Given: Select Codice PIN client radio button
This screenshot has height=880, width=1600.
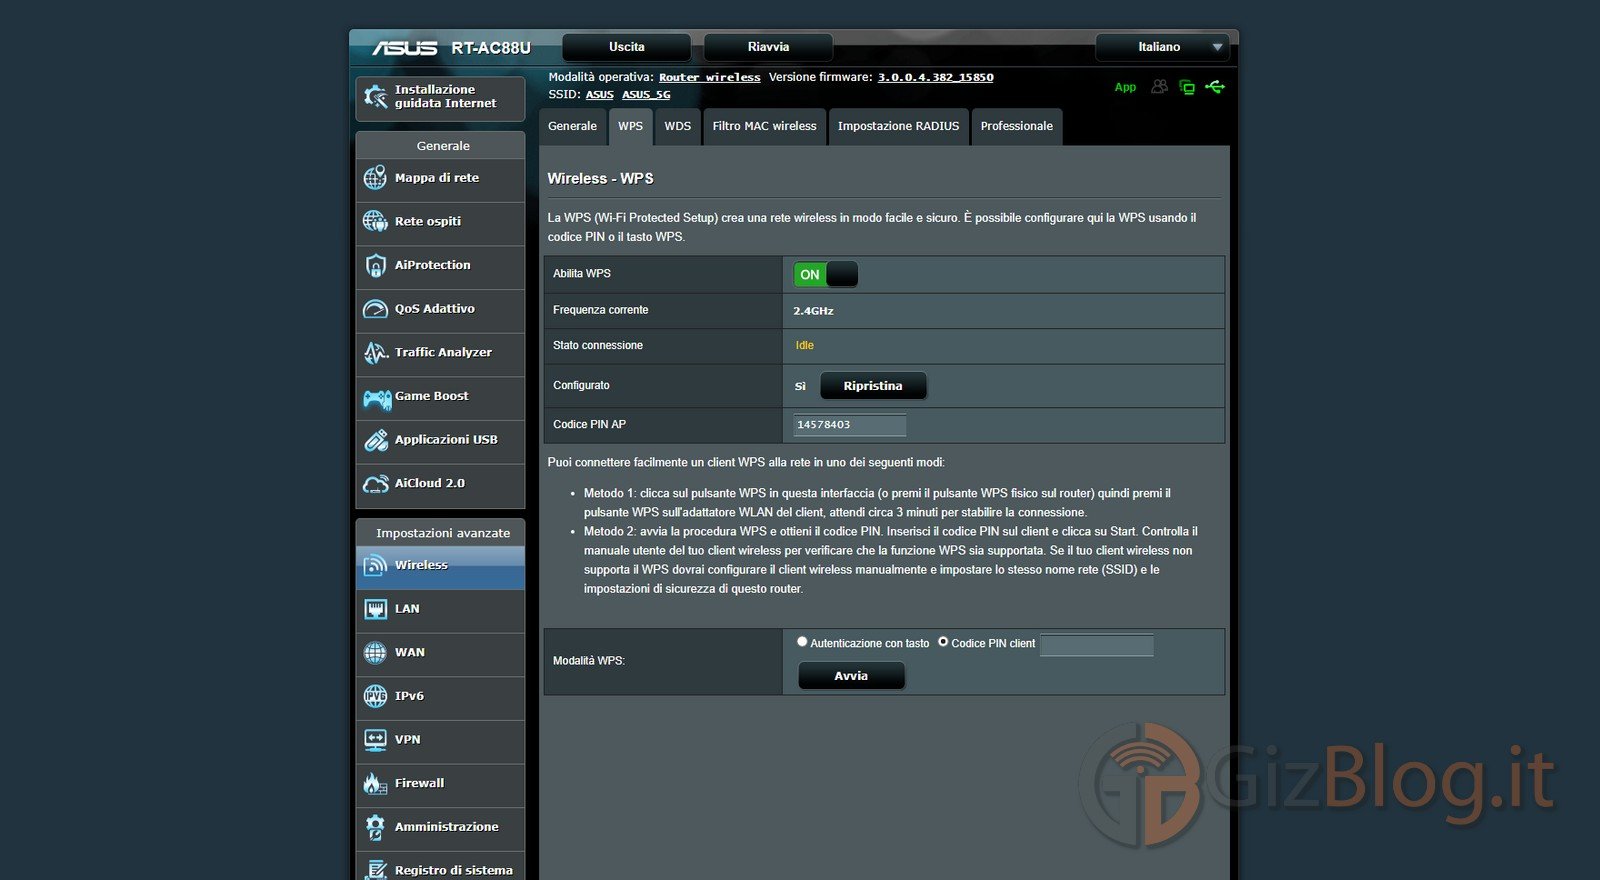Looking at the screenshot, I should [x=943, y=642].
